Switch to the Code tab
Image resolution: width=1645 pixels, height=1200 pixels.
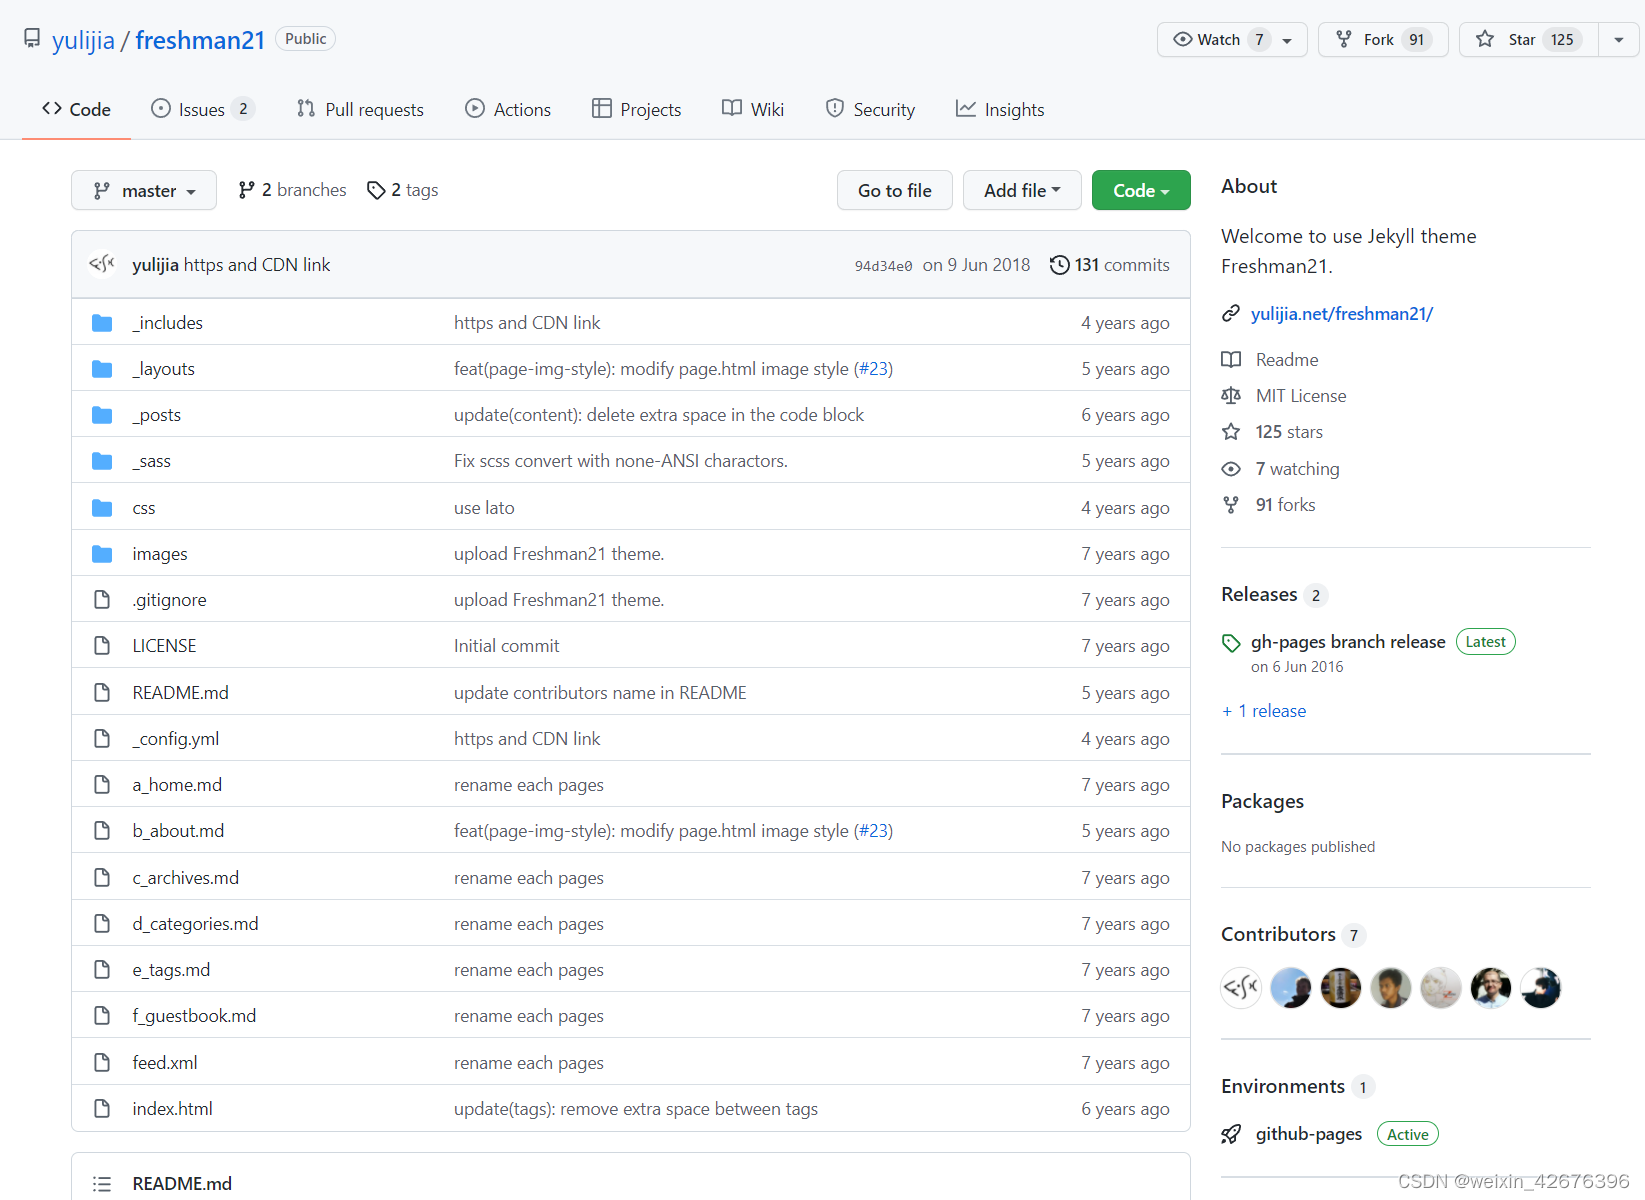point(76,109)
